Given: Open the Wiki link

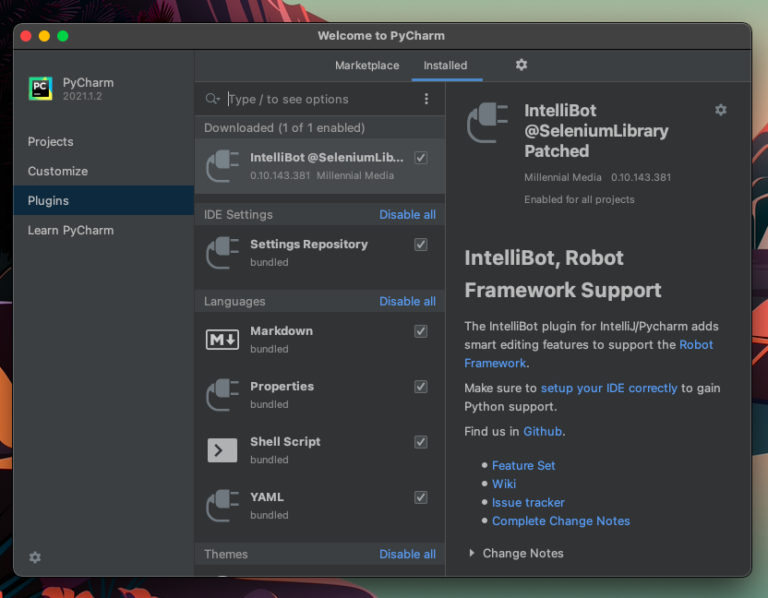Looking at the screenshot, I should 504,484.
